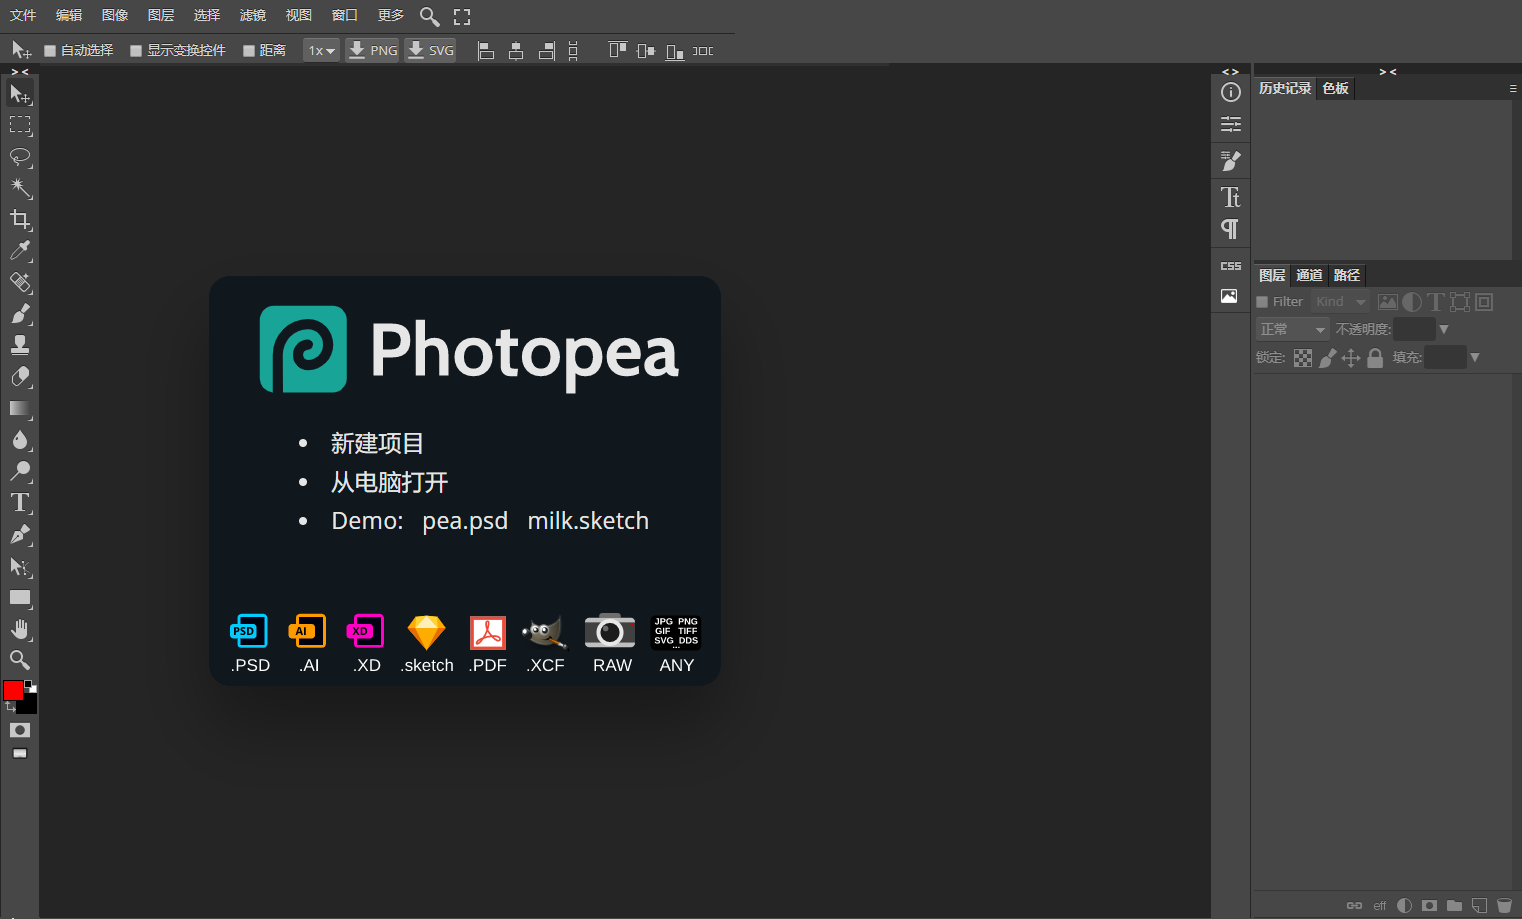The image size is (1522, 919).
Task: Click 新建项目 link
Action: pyautogui.click(x=377, y=443)
